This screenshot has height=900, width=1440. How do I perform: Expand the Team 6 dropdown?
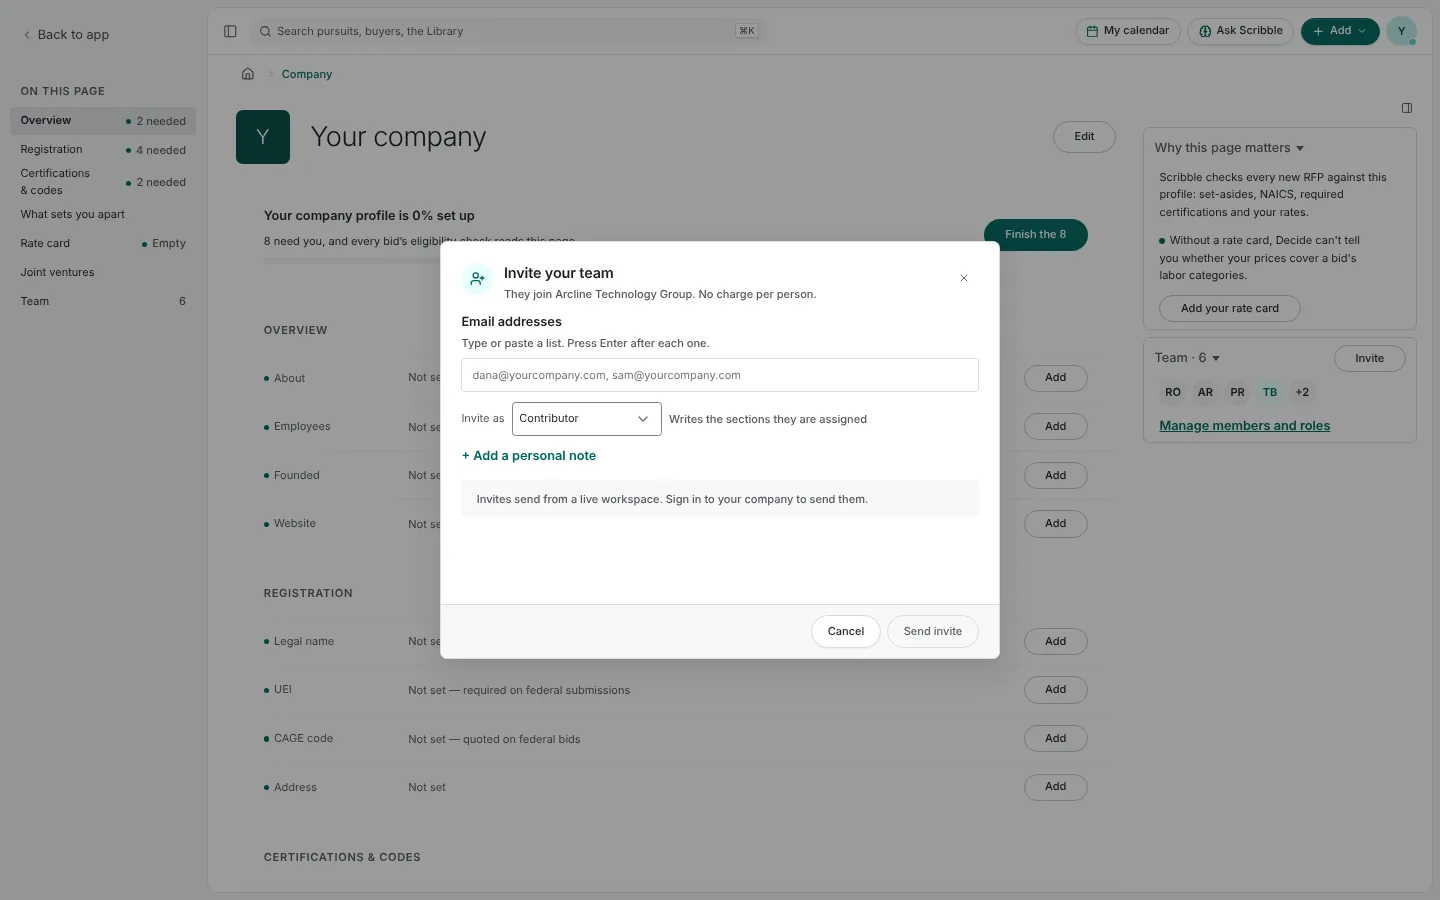click(1187, 358)
